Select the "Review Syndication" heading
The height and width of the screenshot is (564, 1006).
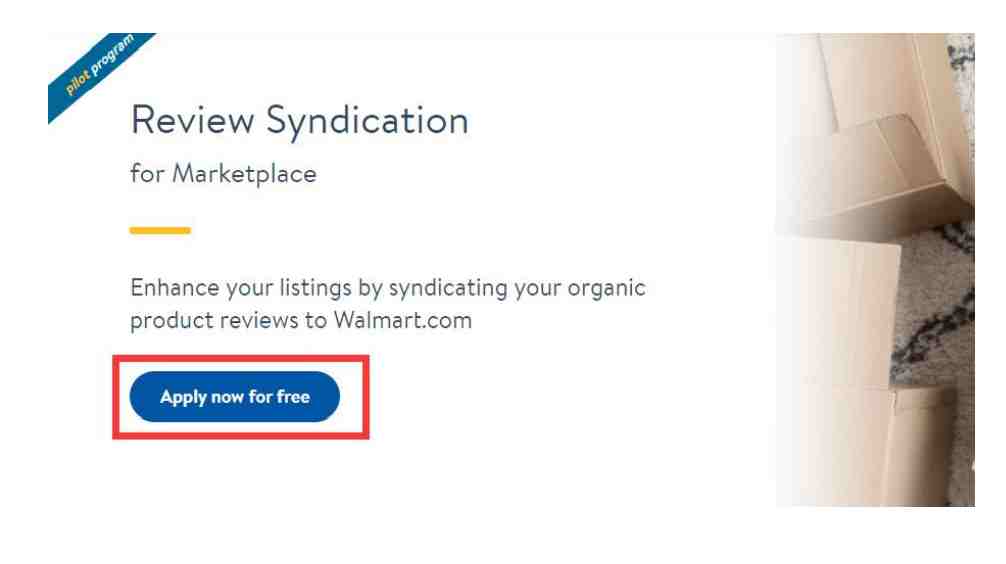(299, 121)
